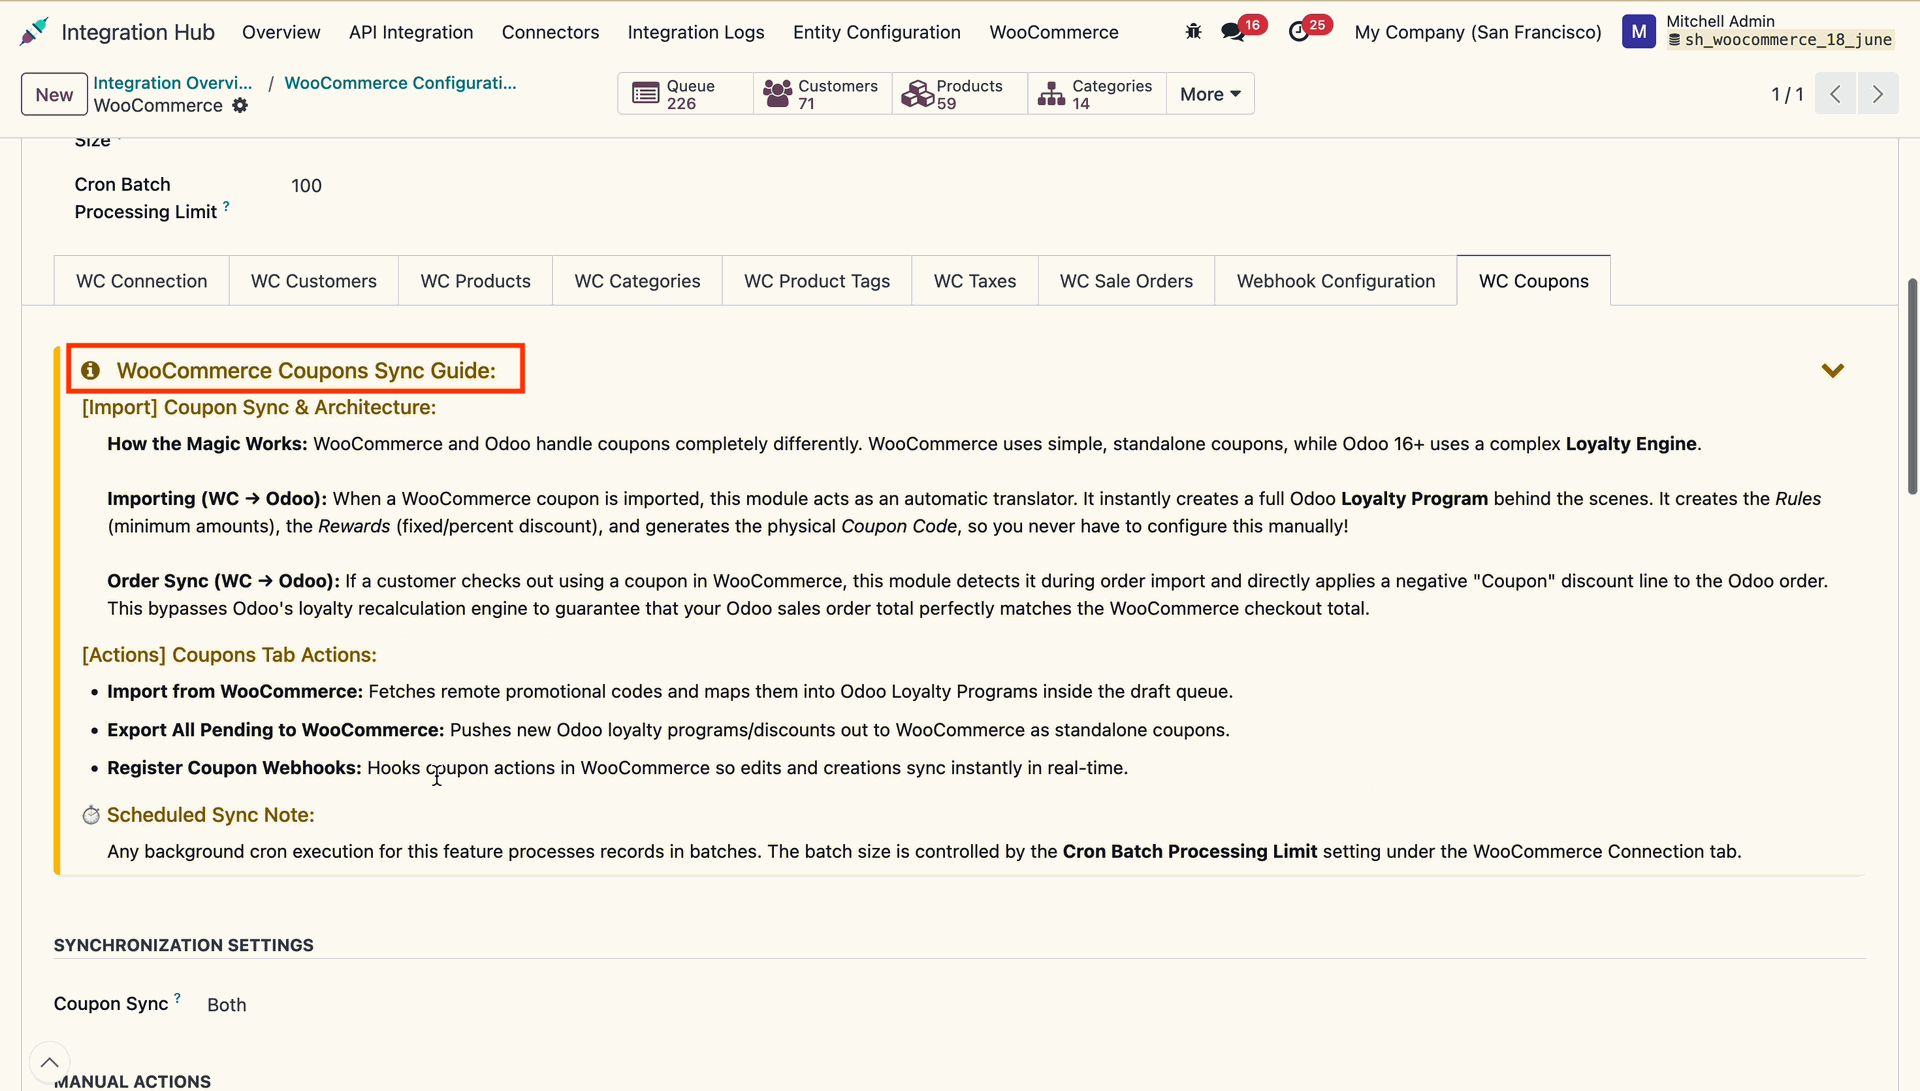Open the Queue 226 stat button
Viewport: 1920px width, 1091px height.
tap(686, 94)
